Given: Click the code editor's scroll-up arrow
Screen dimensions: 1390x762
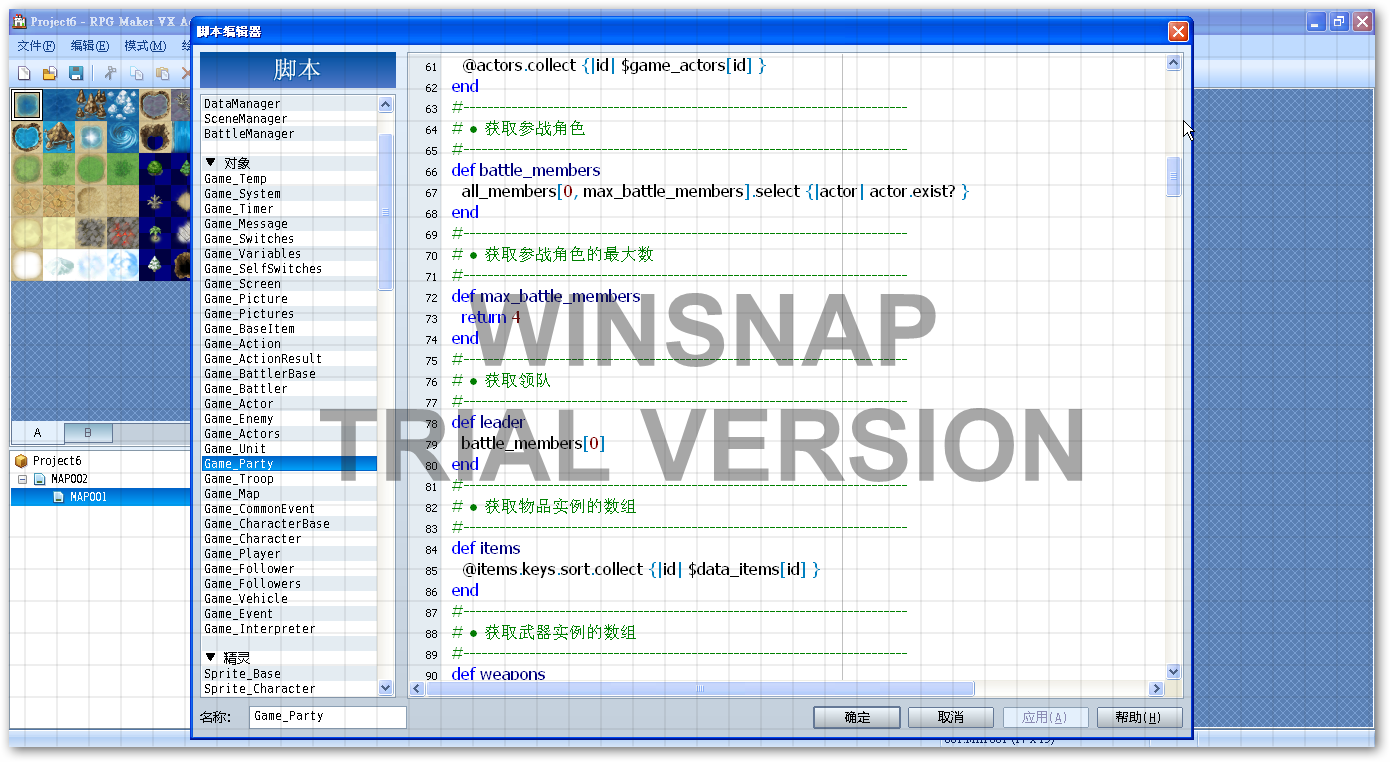Looking at the screenshot, I should [x=1174, y=63].
